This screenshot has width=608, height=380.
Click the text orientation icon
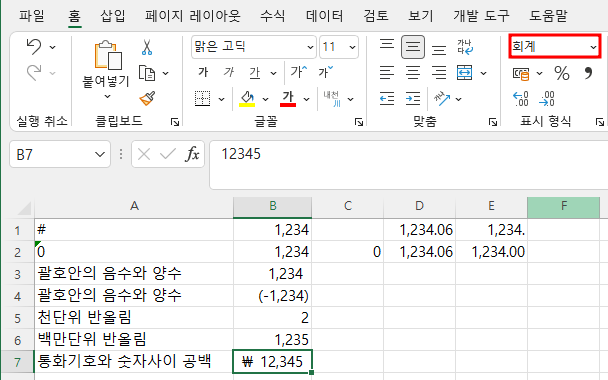point(442,98)
